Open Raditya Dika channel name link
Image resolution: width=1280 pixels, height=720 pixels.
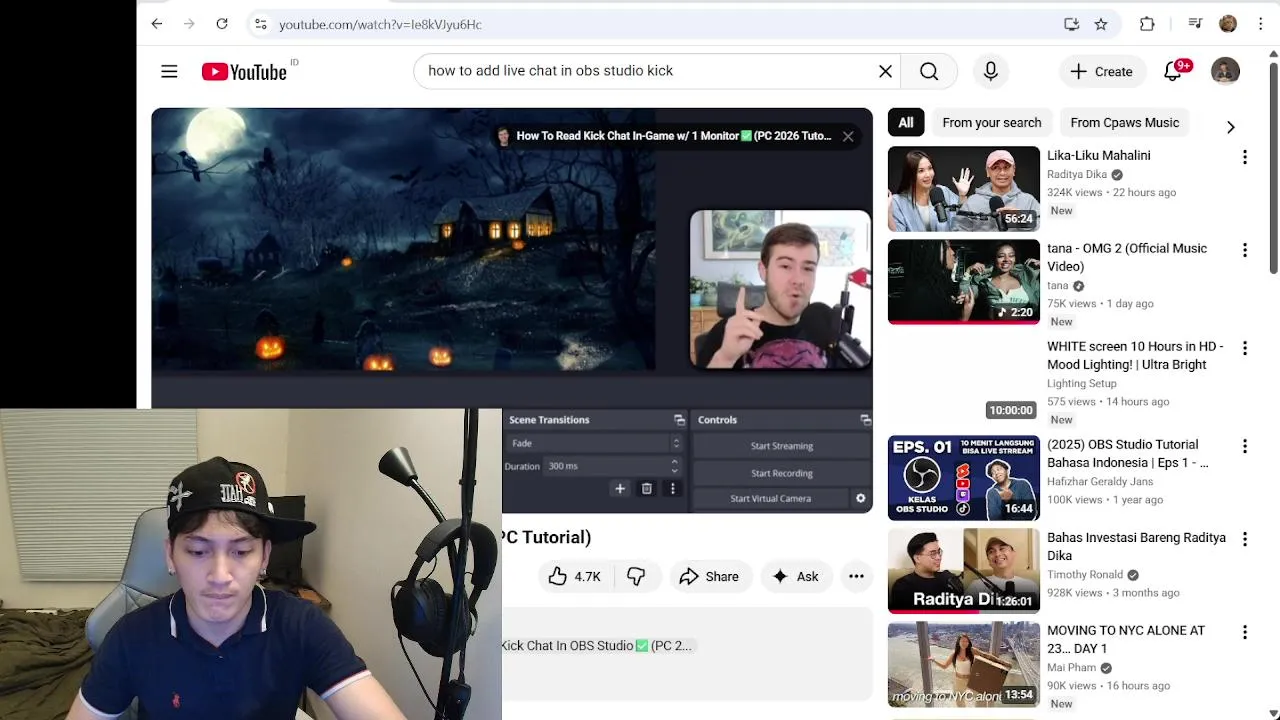[1077, 174]
